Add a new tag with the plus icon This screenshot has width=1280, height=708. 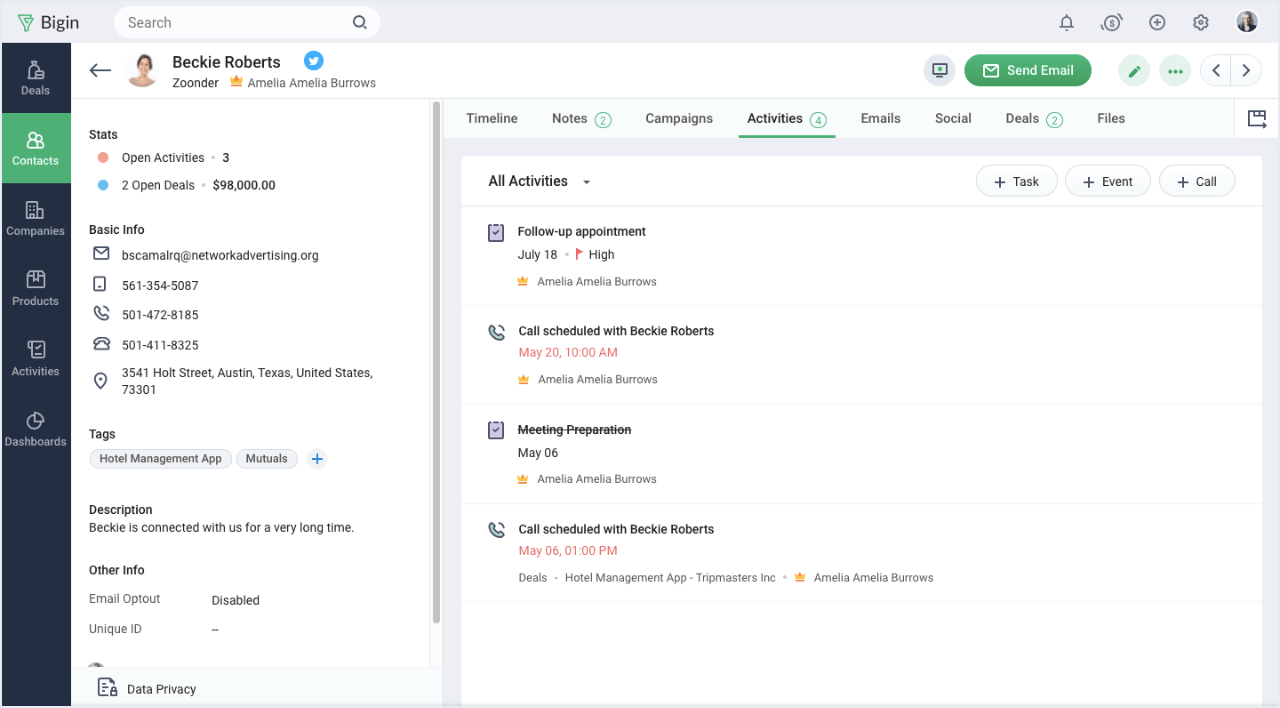[317, 458]
